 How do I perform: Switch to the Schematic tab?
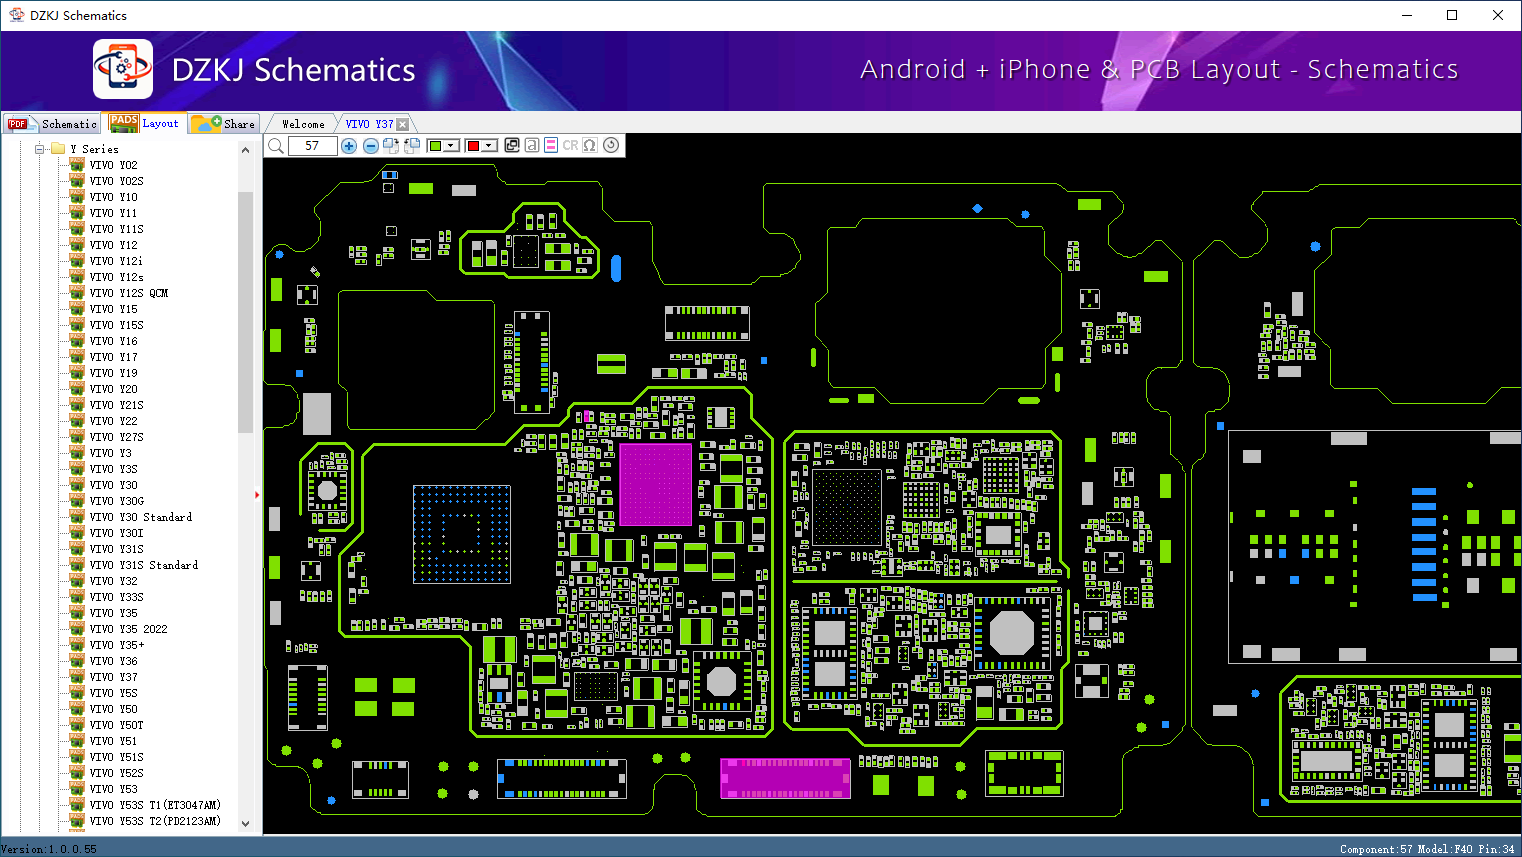pyautogui.click(x=52, y=124)
